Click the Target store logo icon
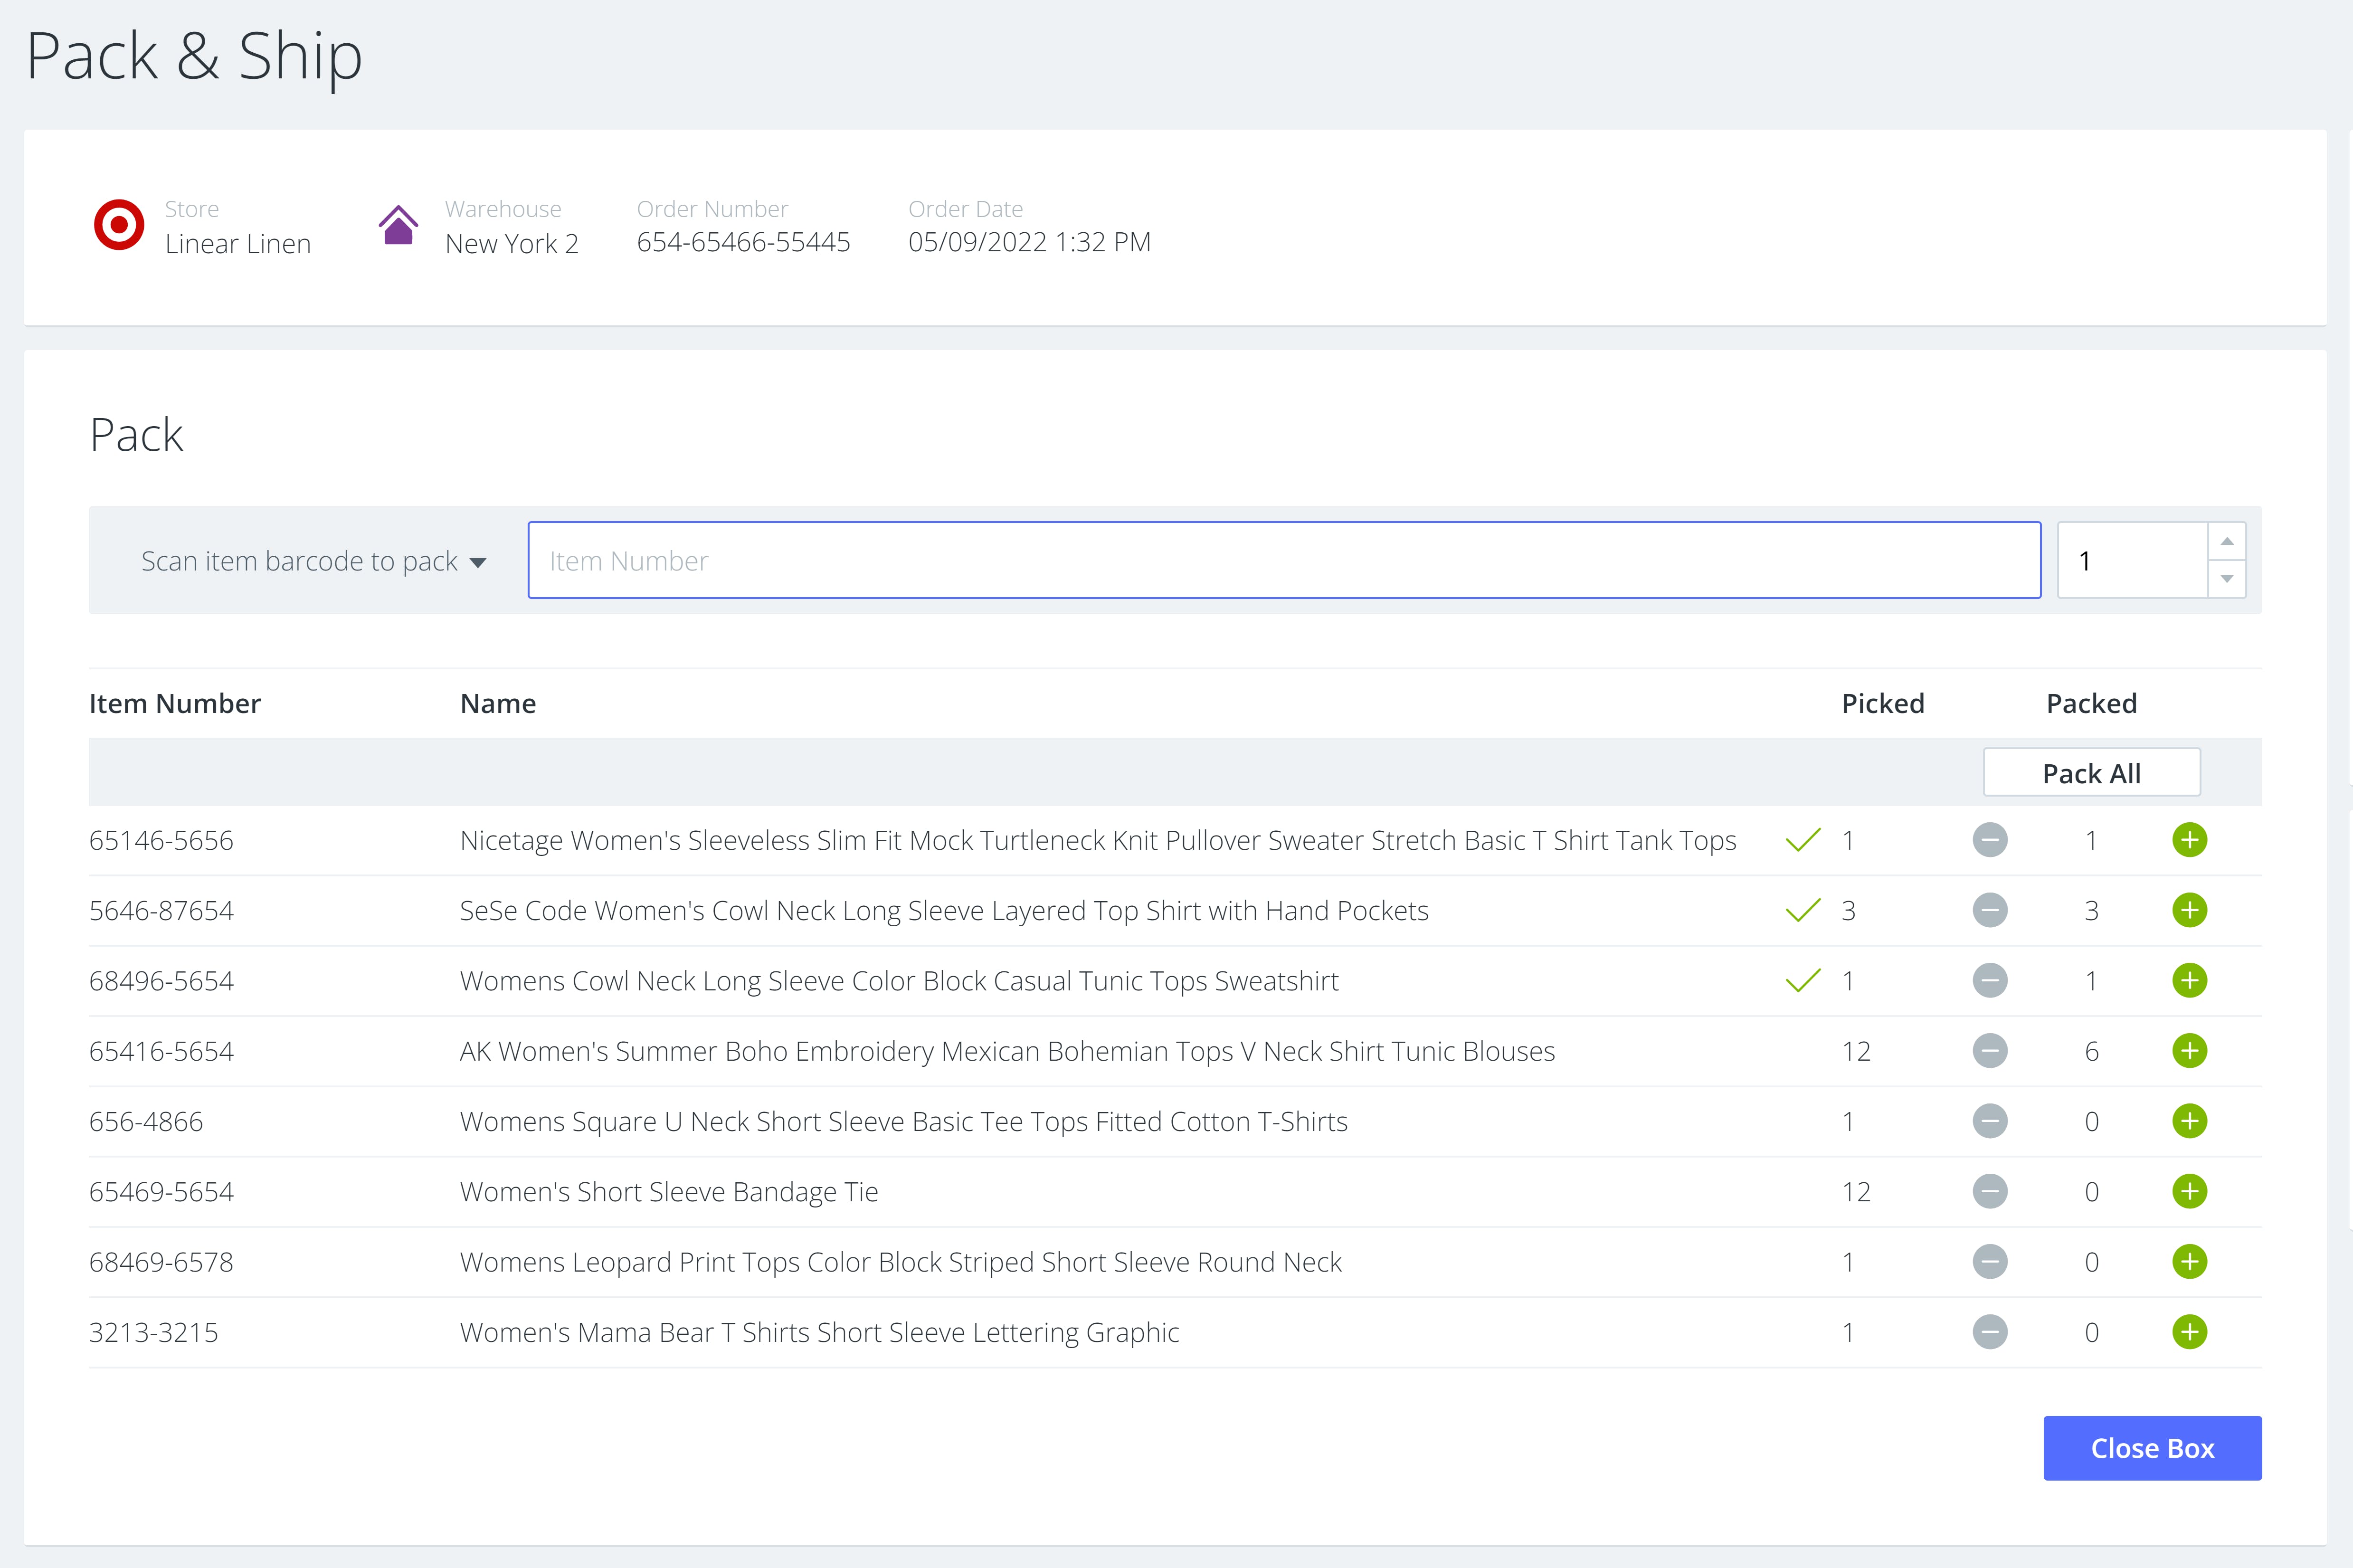2353x1568 pixels. 119,225
